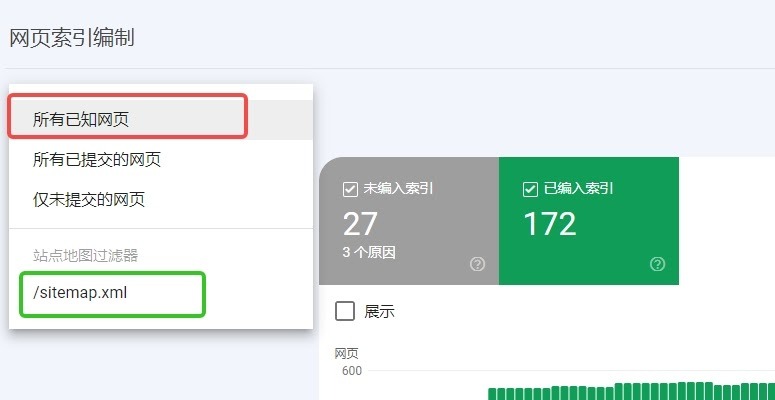
Task: Enable the 展示 checkbox
Action: click(x=345, y=311)
